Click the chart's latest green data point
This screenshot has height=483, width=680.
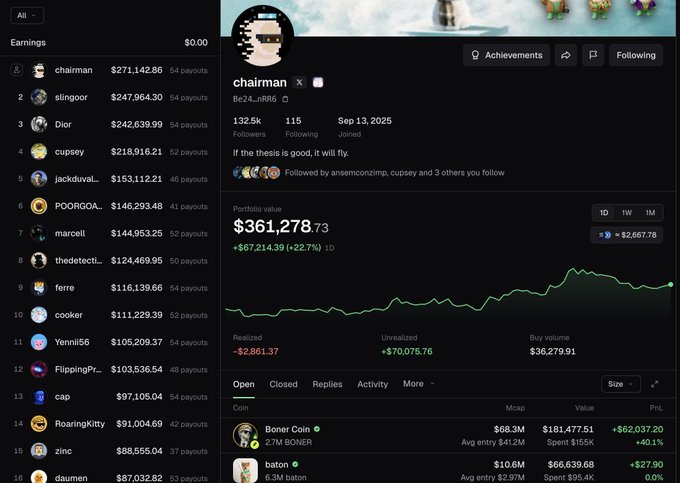[670, 284]
